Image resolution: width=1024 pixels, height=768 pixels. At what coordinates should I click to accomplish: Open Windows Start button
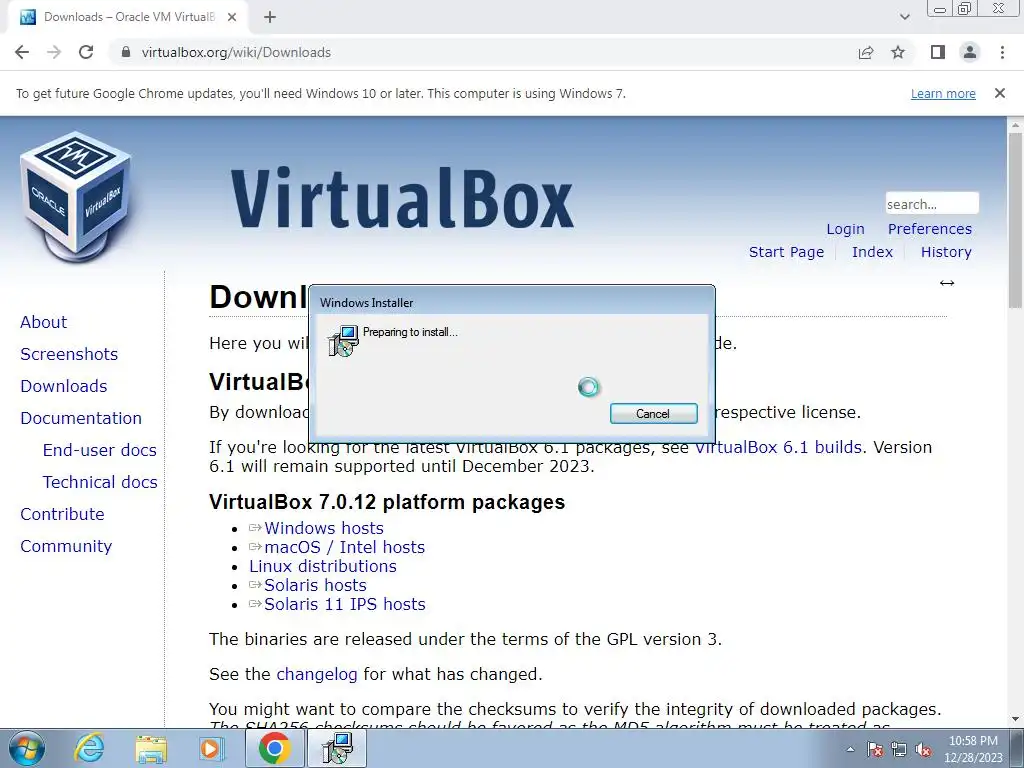(27, 748)
